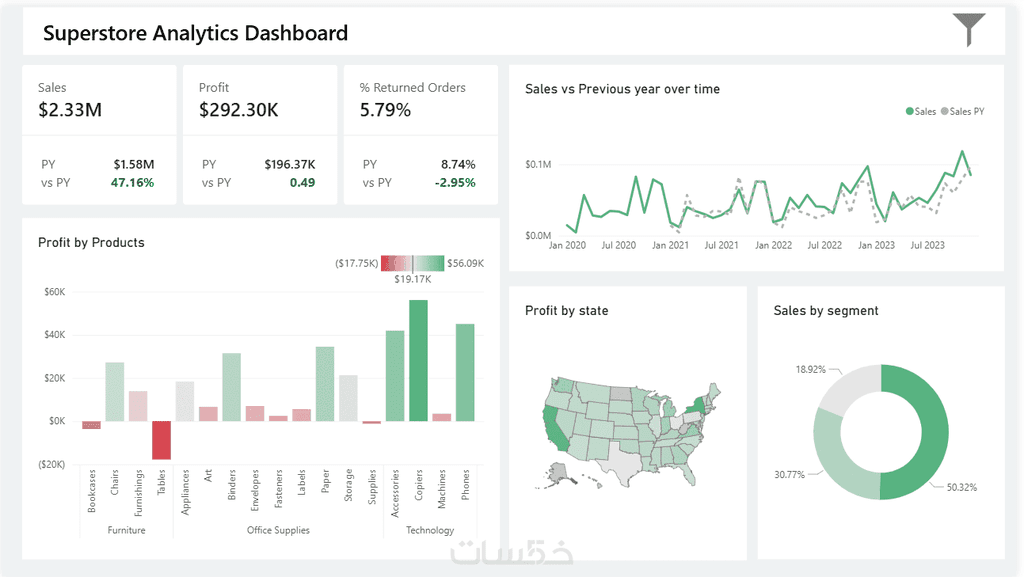
Task: Click the Accessories profit bar
Action: 395,375
